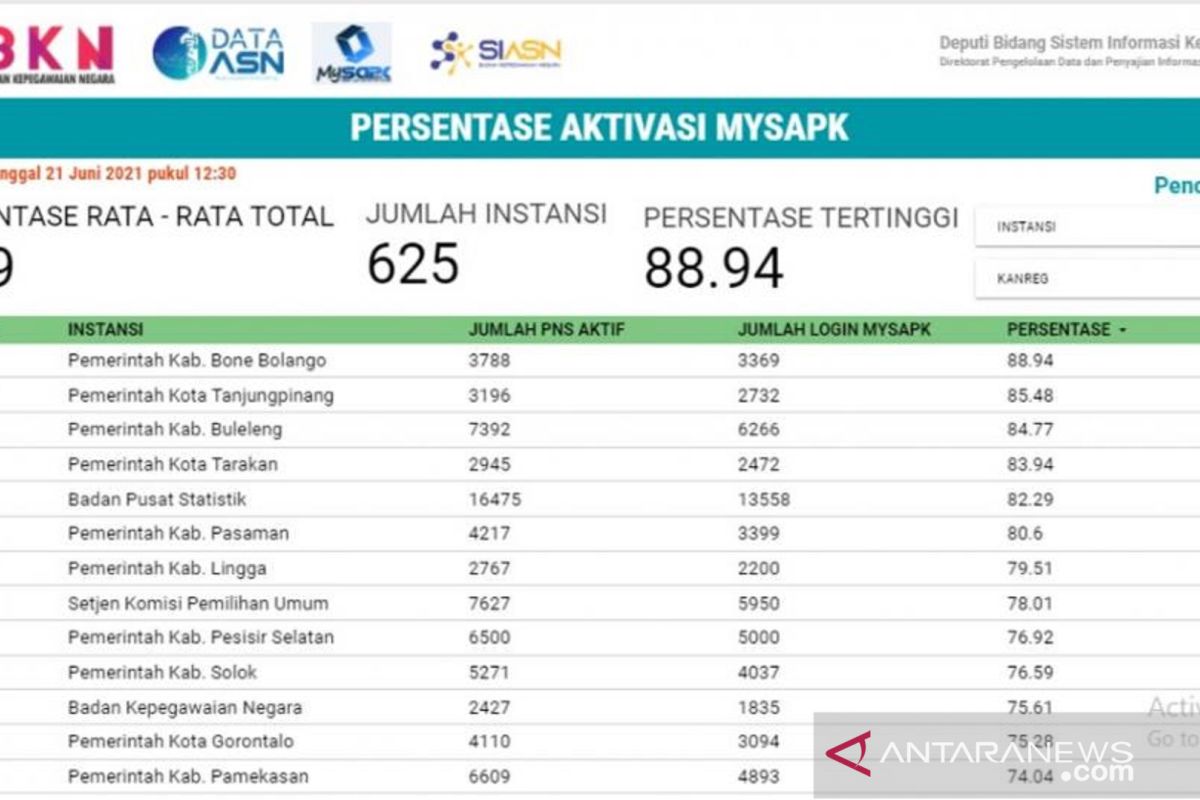Click the PNS aktif value 6609
Image resolution: width=1200 pixels, height=800 pixels.
[x=489, y=776]
